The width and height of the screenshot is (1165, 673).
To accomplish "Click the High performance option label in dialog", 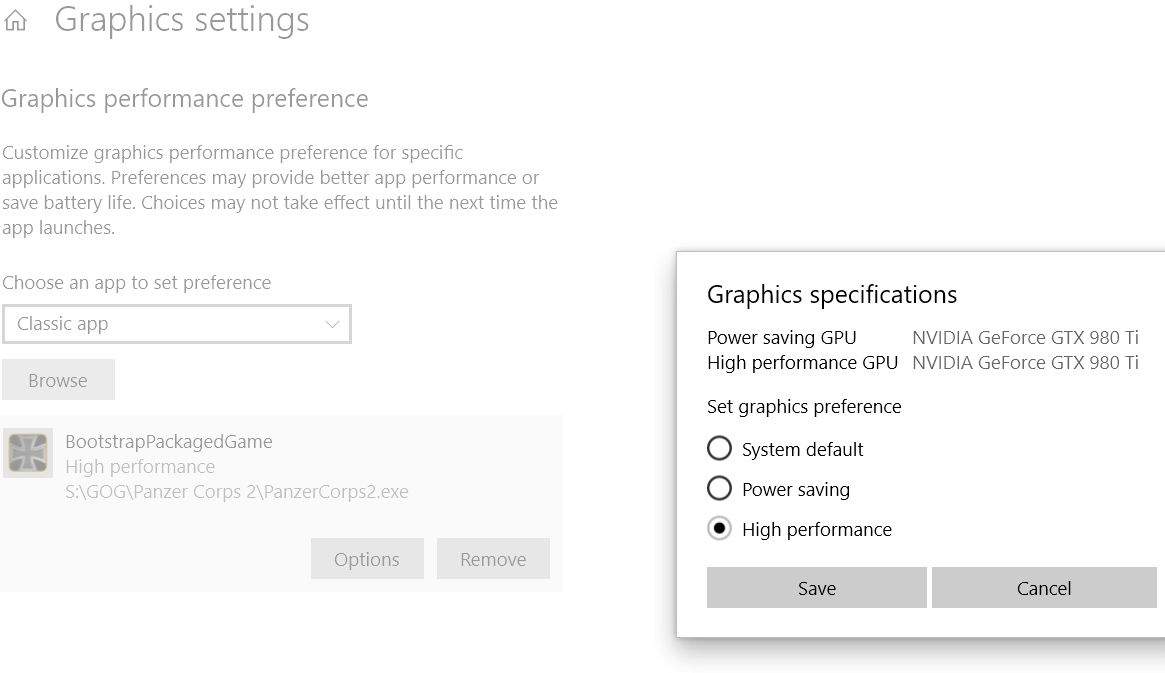I will pyautogui.click(x=817, y=530).
